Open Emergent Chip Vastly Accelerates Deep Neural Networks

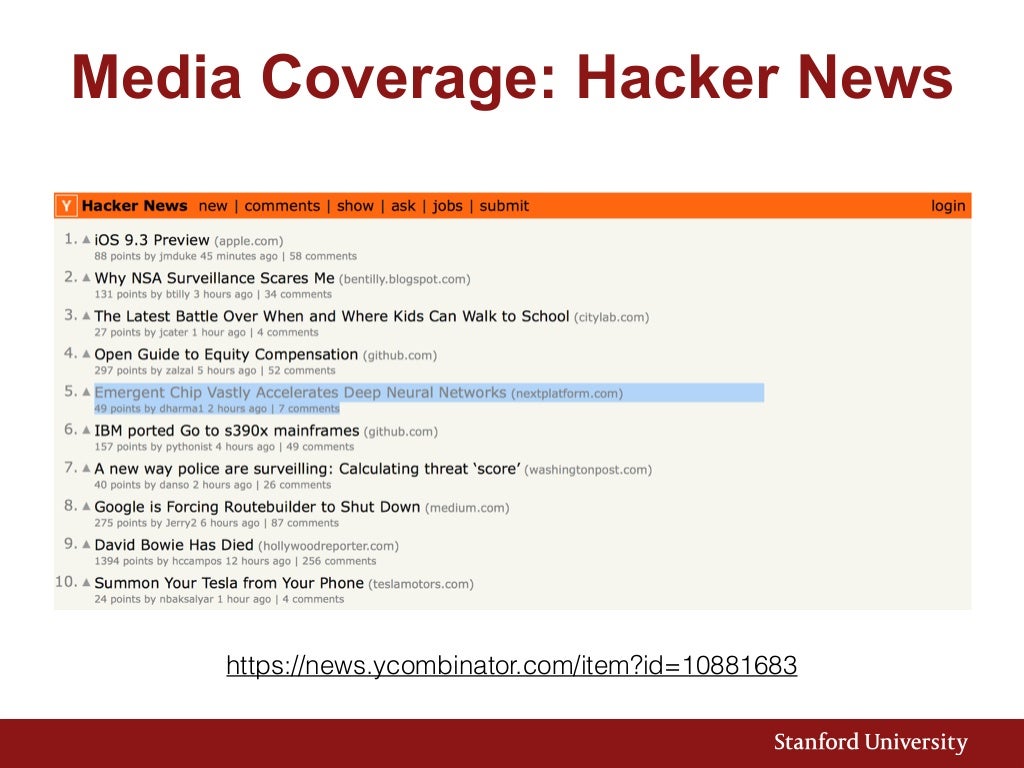coord(300,392)
